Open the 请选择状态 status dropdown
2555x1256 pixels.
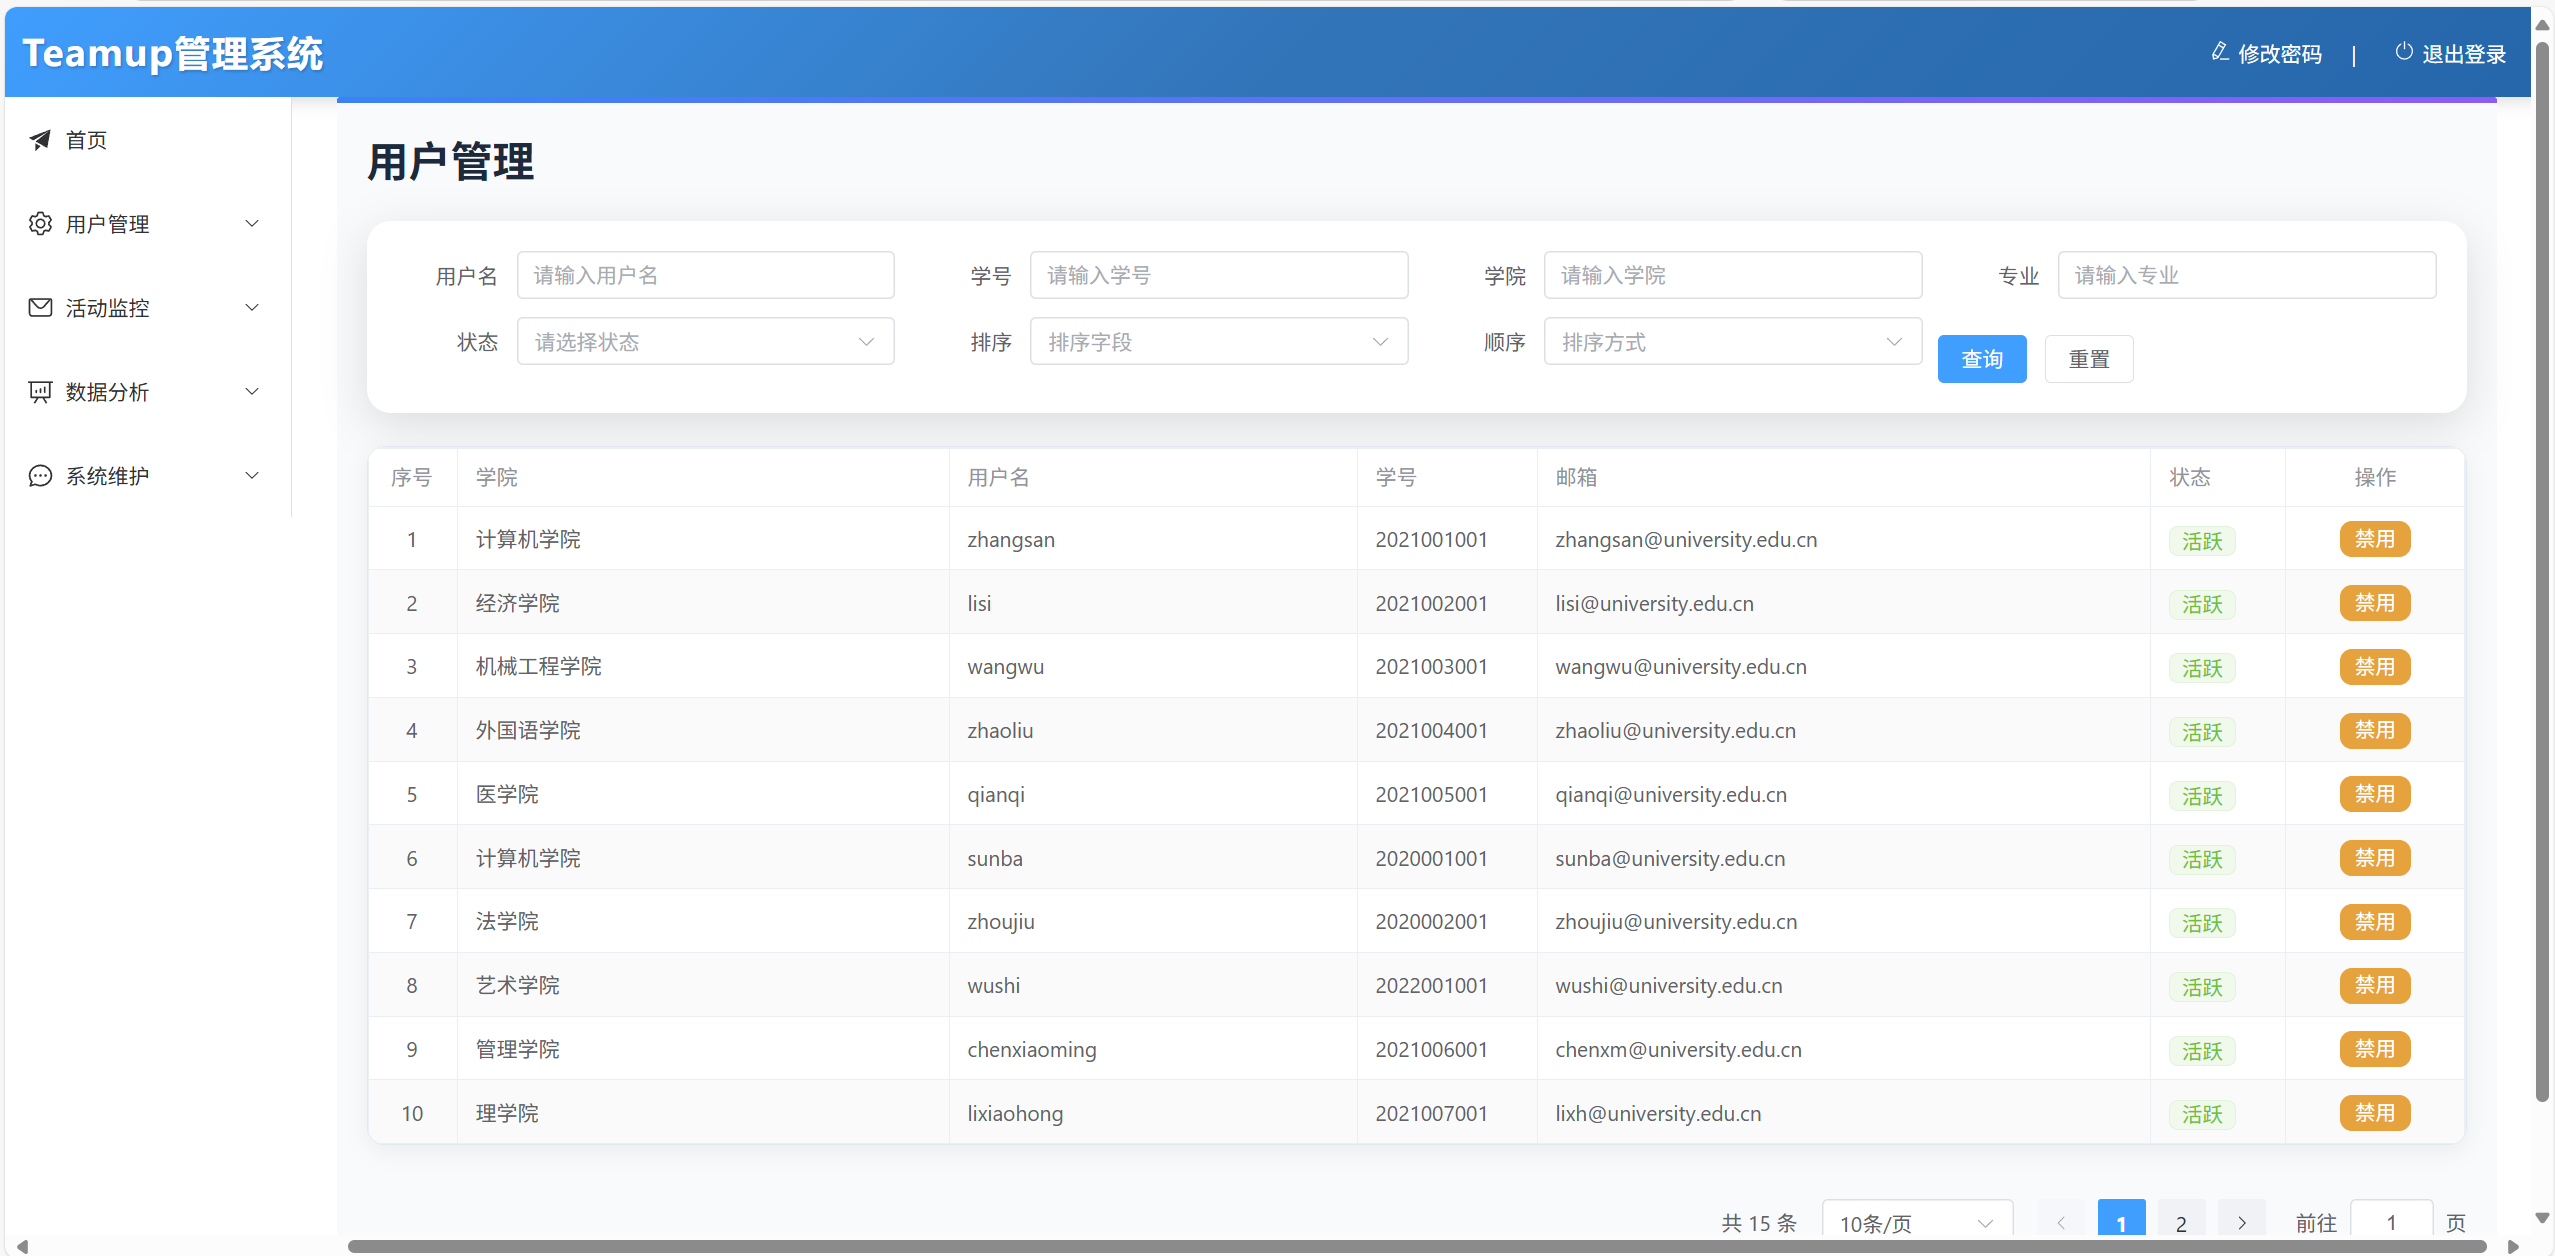point(705,342)
